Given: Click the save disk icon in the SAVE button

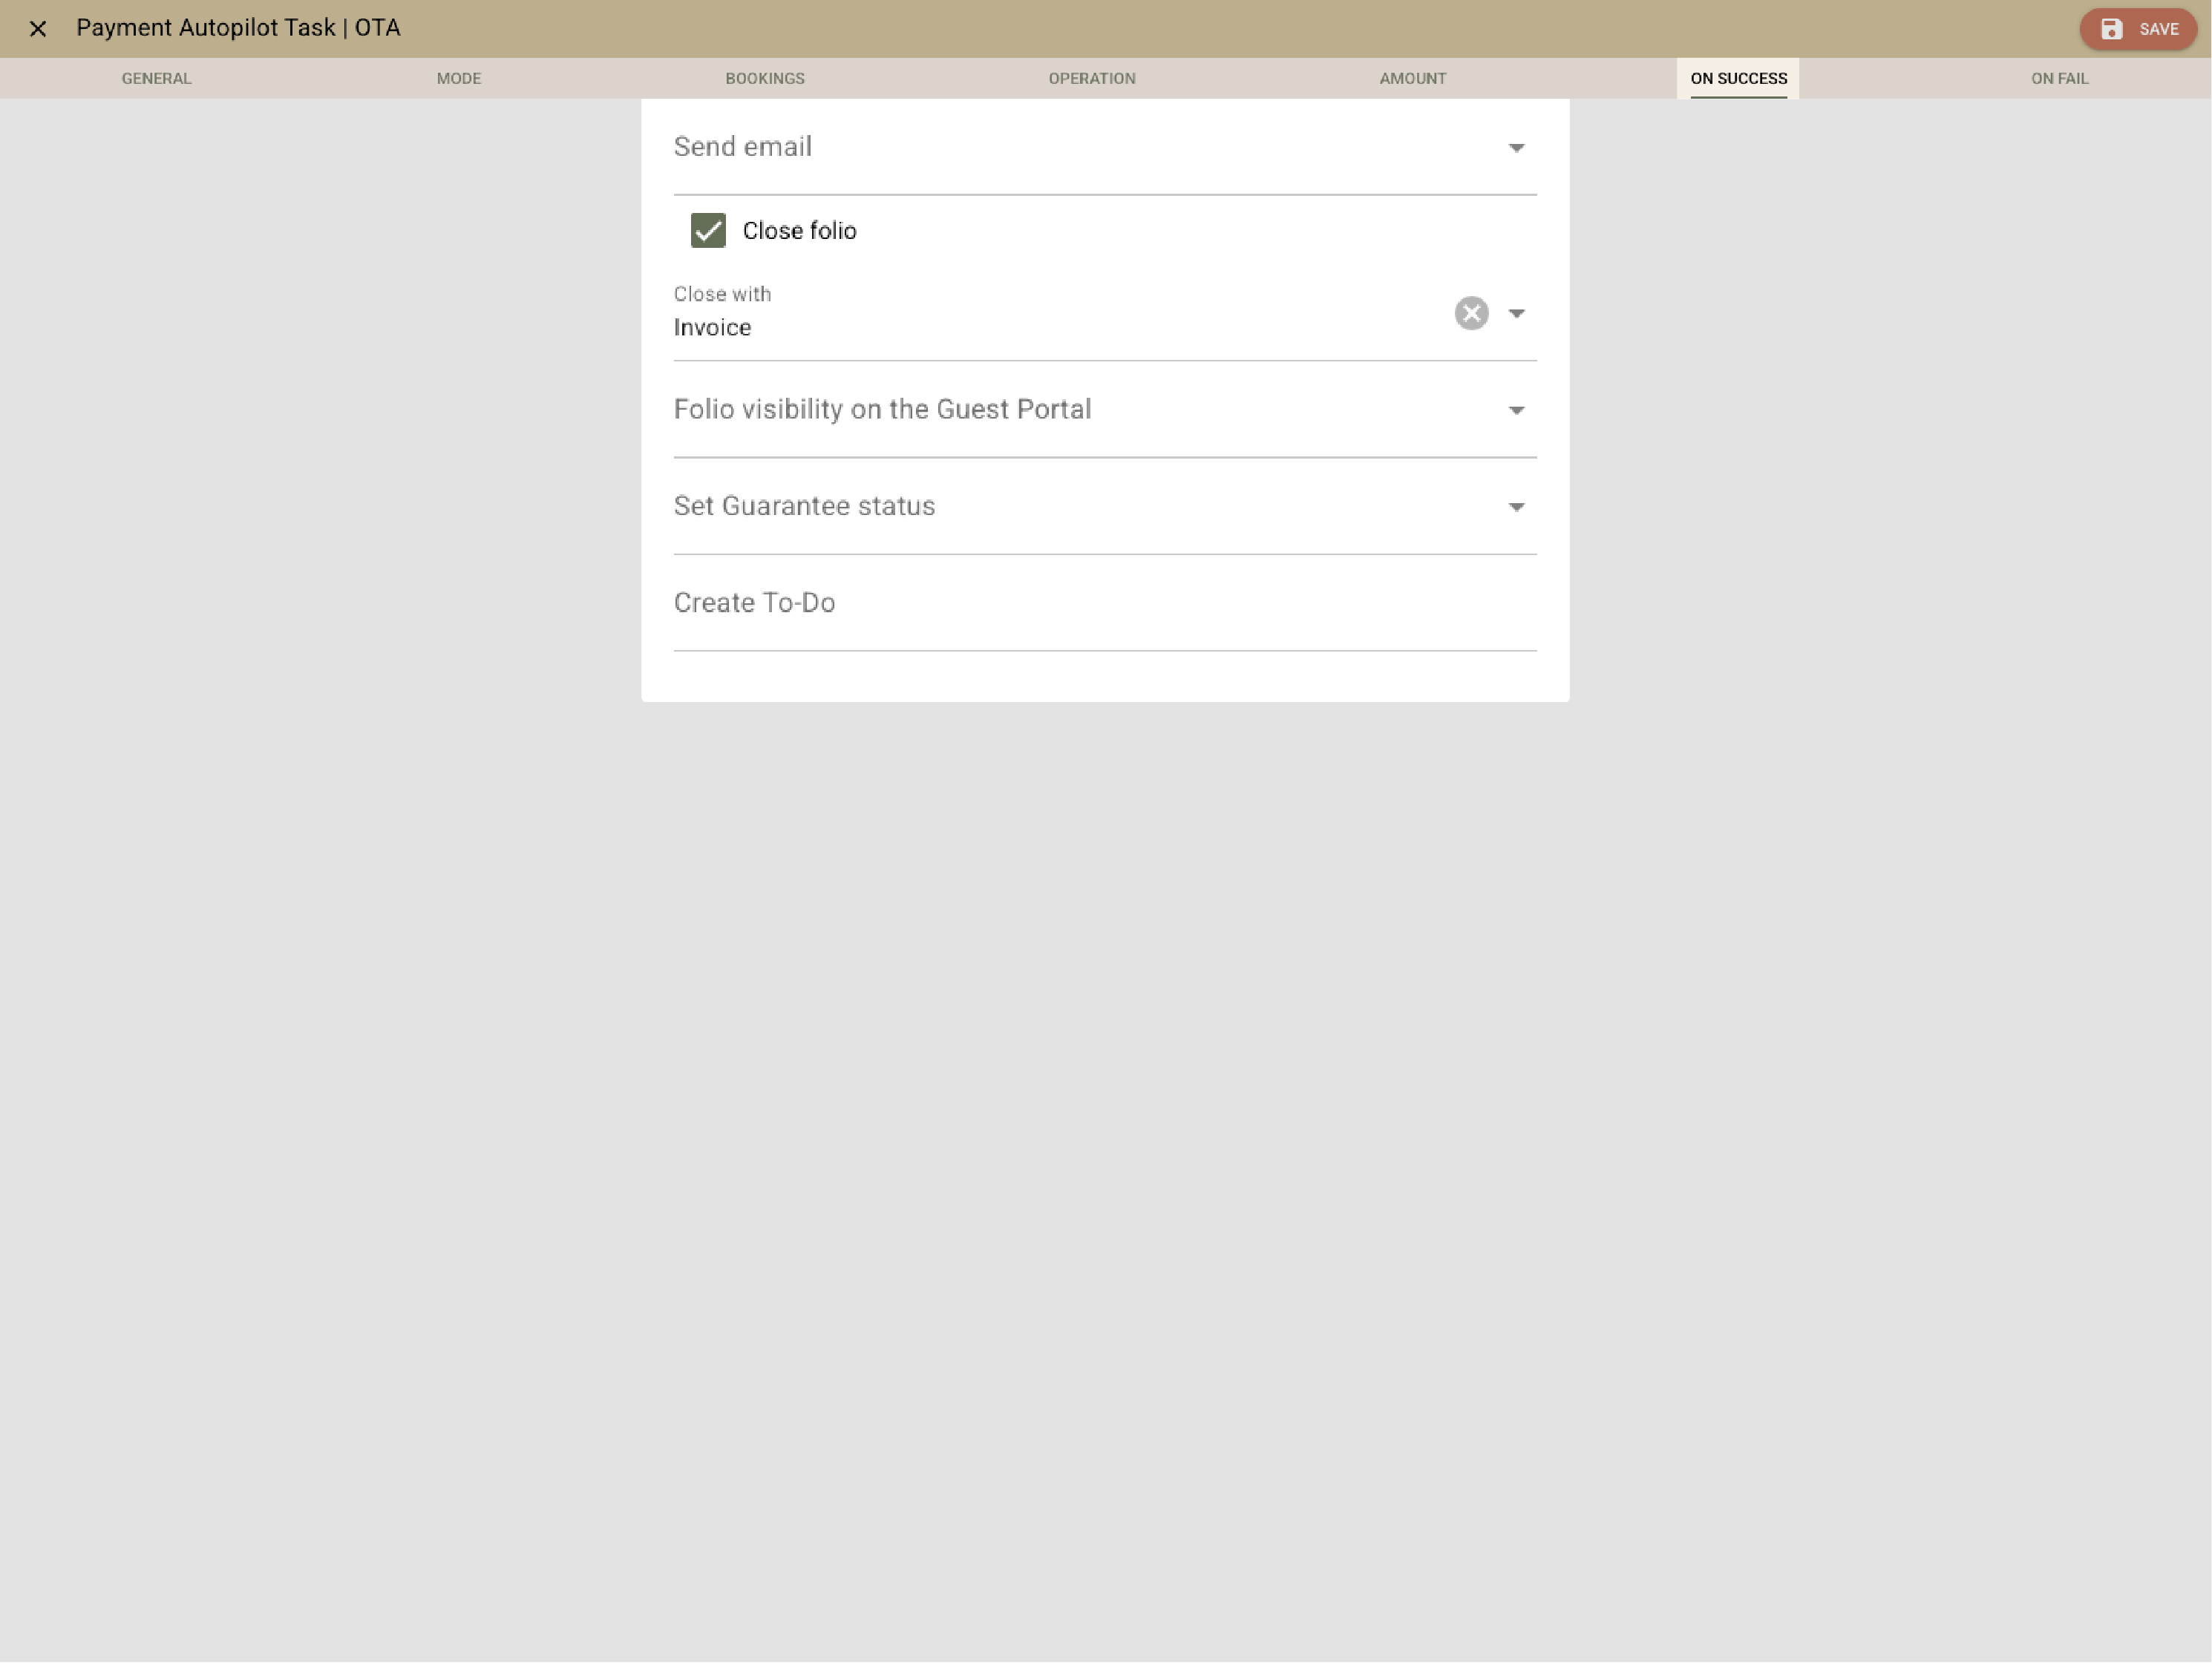Looking at the screenshot, I should click(2111, 29).
